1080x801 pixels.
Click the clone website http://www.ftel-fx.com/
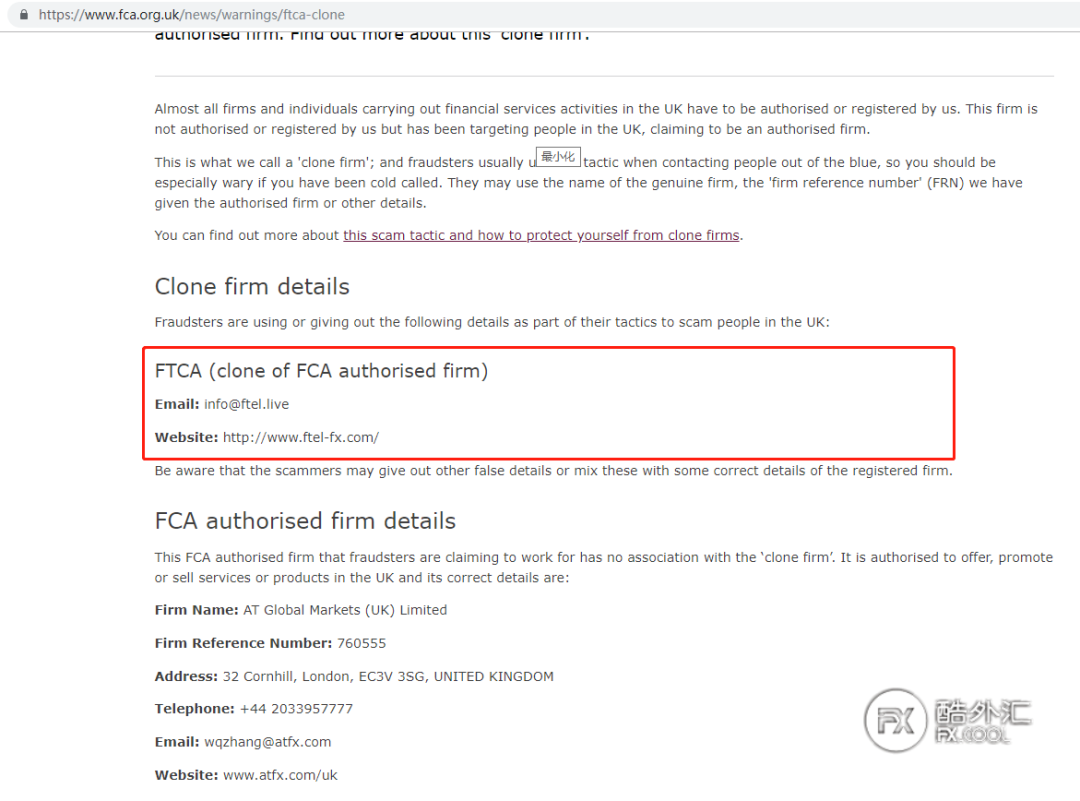tap(300, 437)
